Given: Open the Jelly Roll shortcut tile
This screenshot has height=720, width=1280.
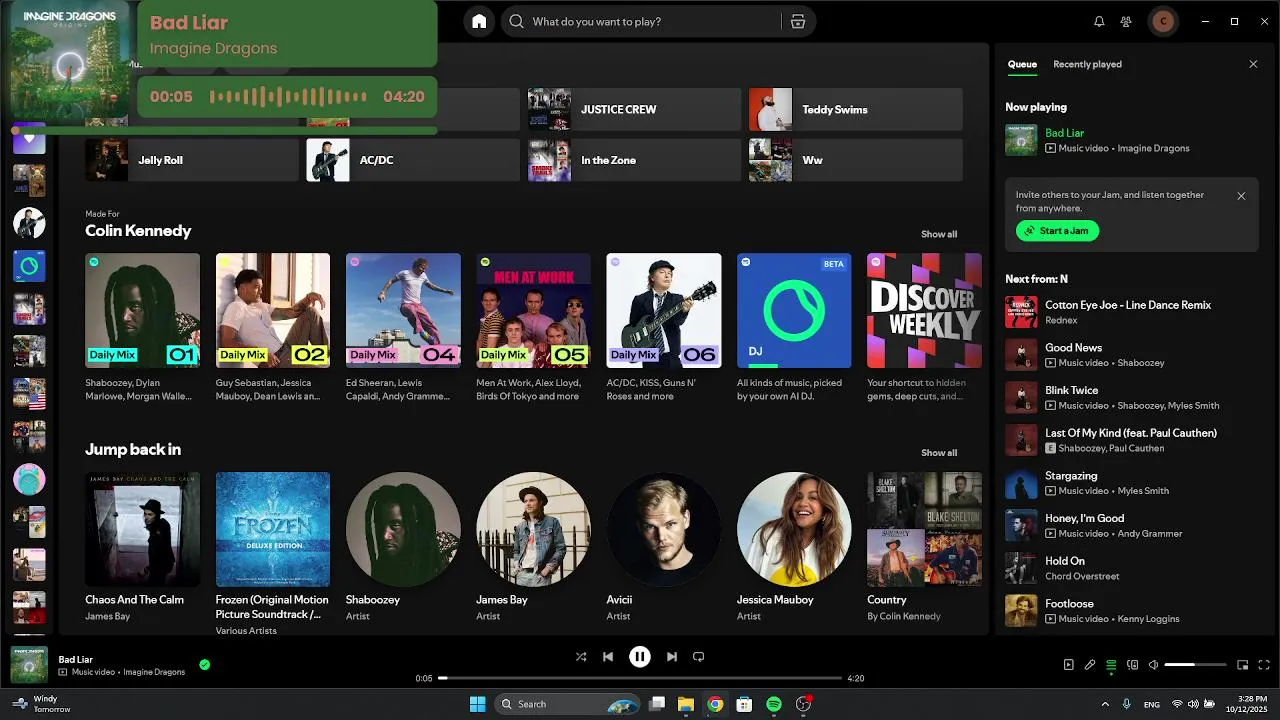Looking at the screenshot, I should coord(192,160).
